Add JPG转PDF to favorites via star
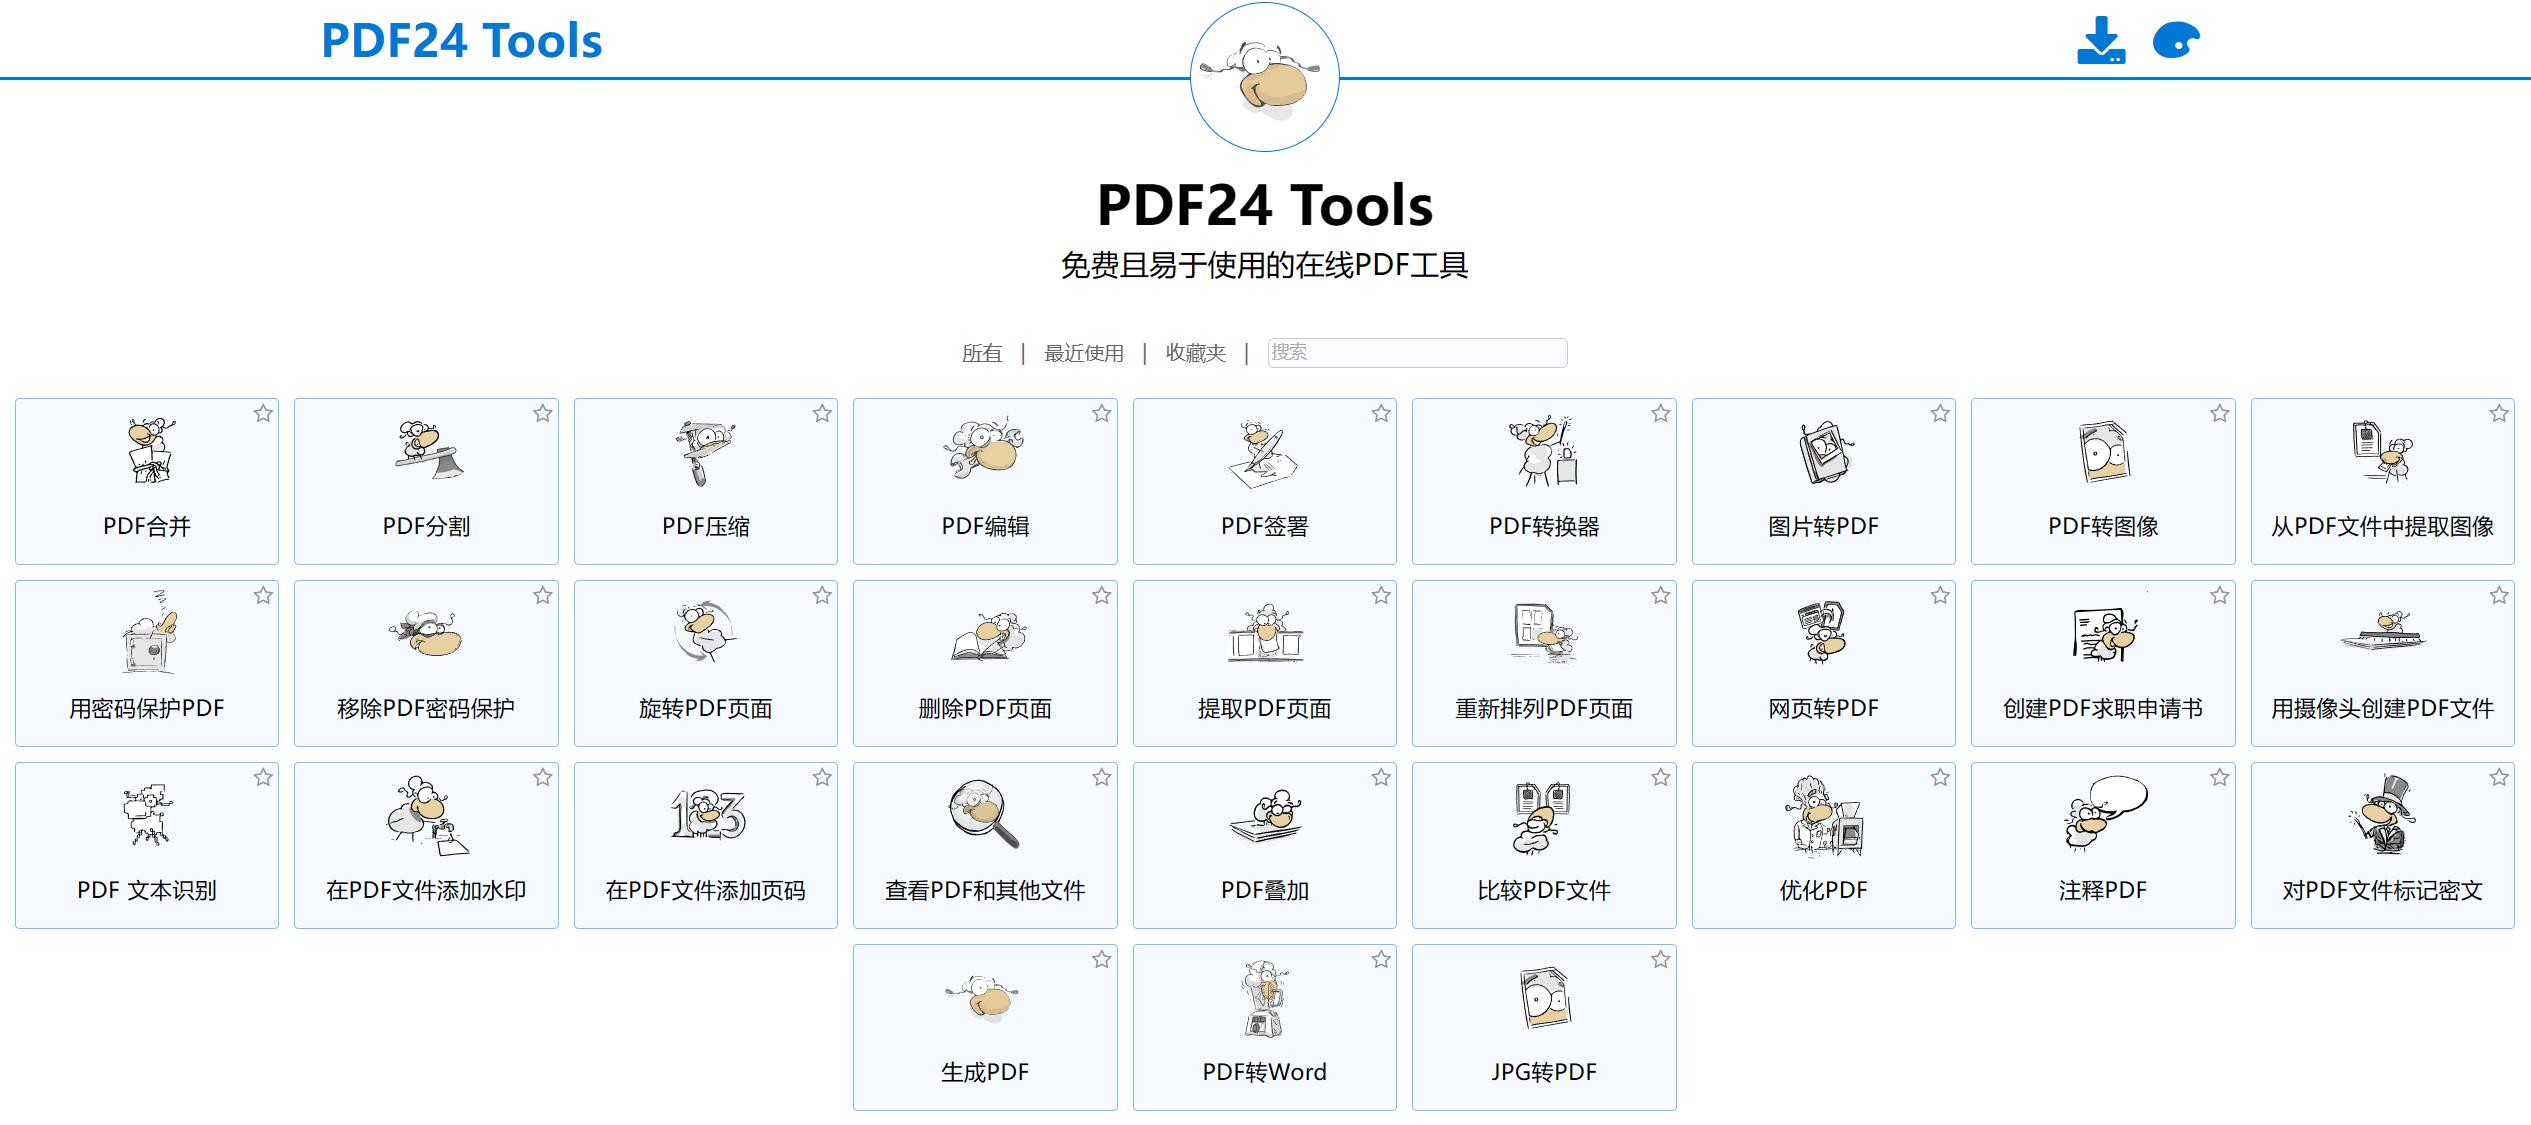Viewport: 2531px width, 1125px height. 1661,959
